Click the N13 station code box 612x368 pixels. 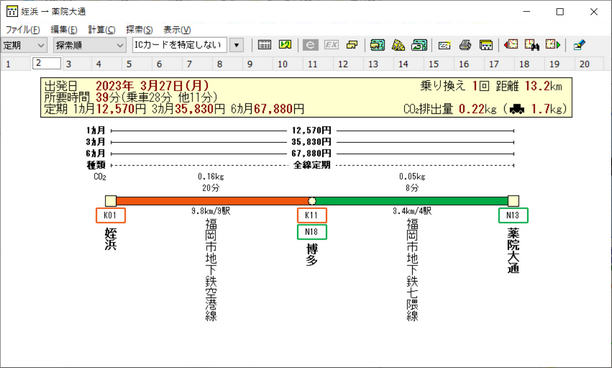(x=513, y=215)
